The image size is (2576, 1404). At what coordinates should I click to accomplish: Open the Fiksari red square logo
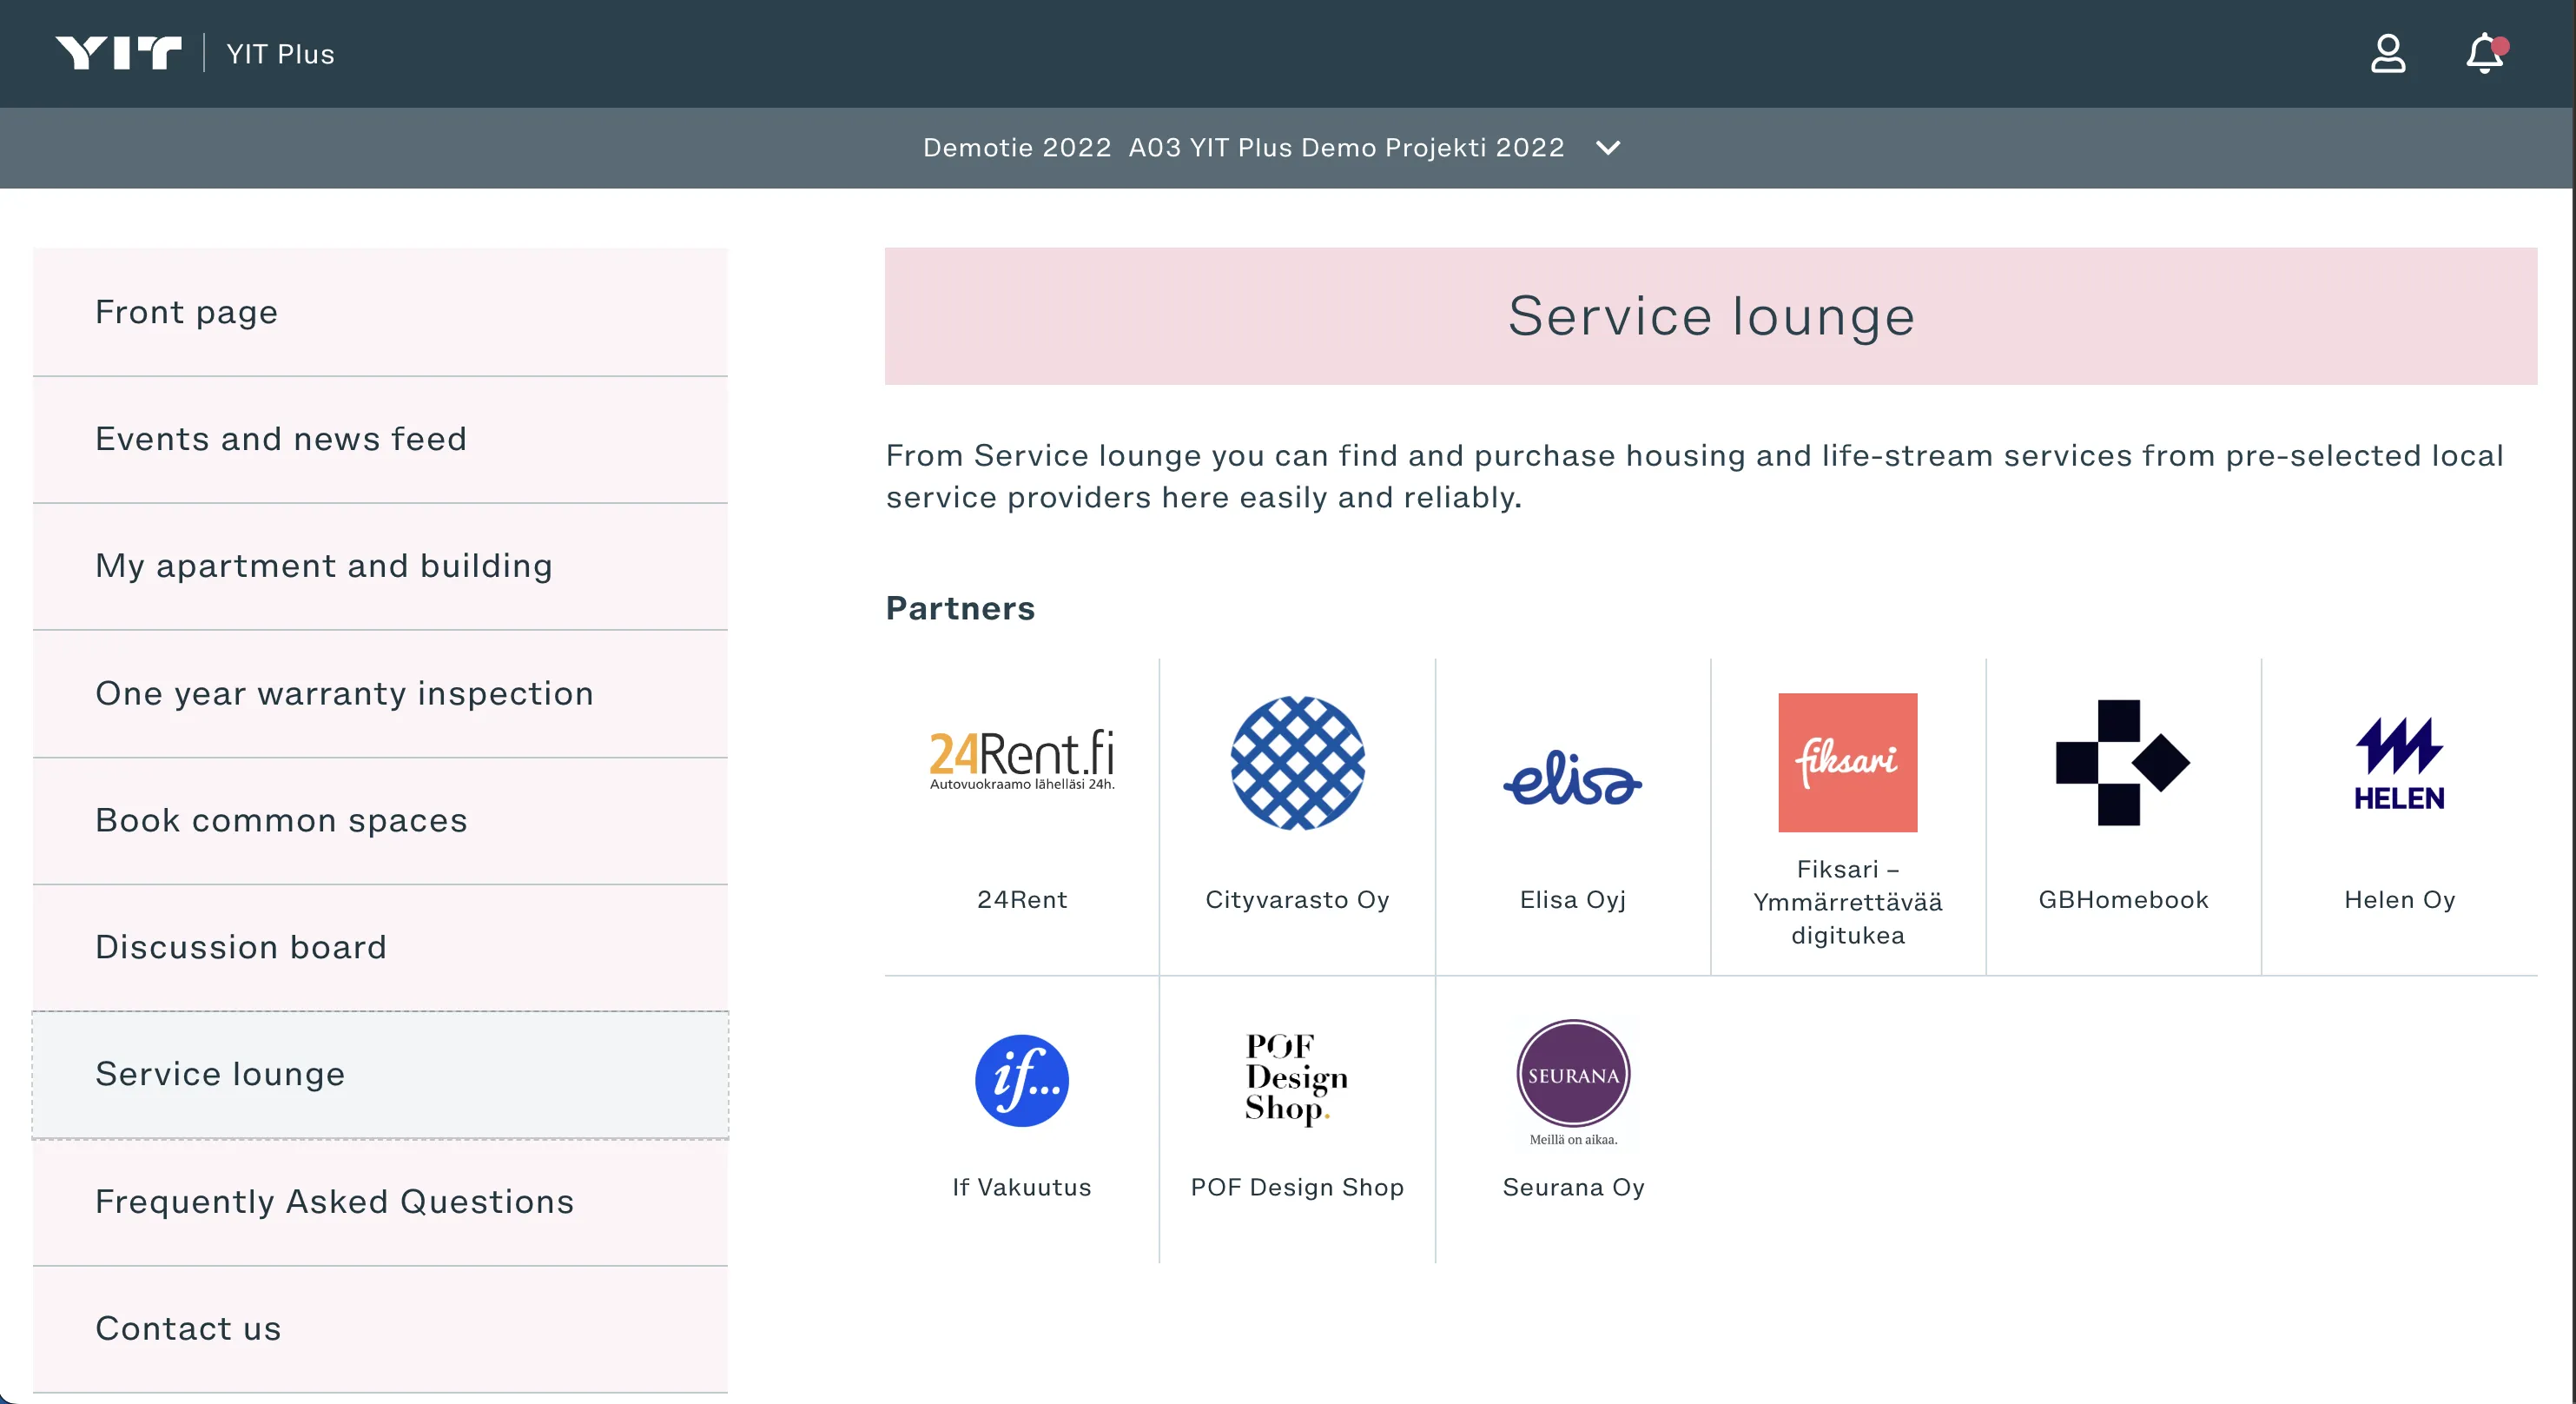(x=1847, y=762)
